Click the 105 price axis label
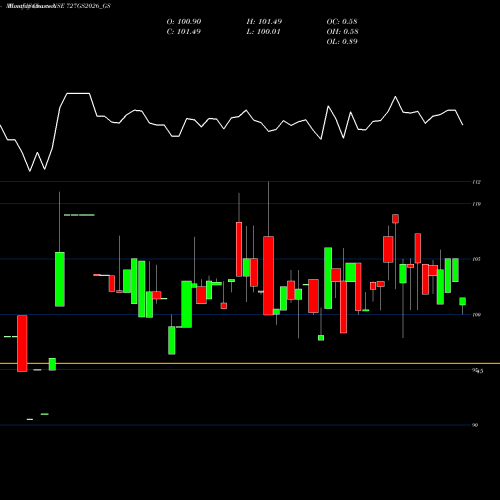The width and height of the screenshot is (500, 500). pyautogui.click(x=477, y=259)
